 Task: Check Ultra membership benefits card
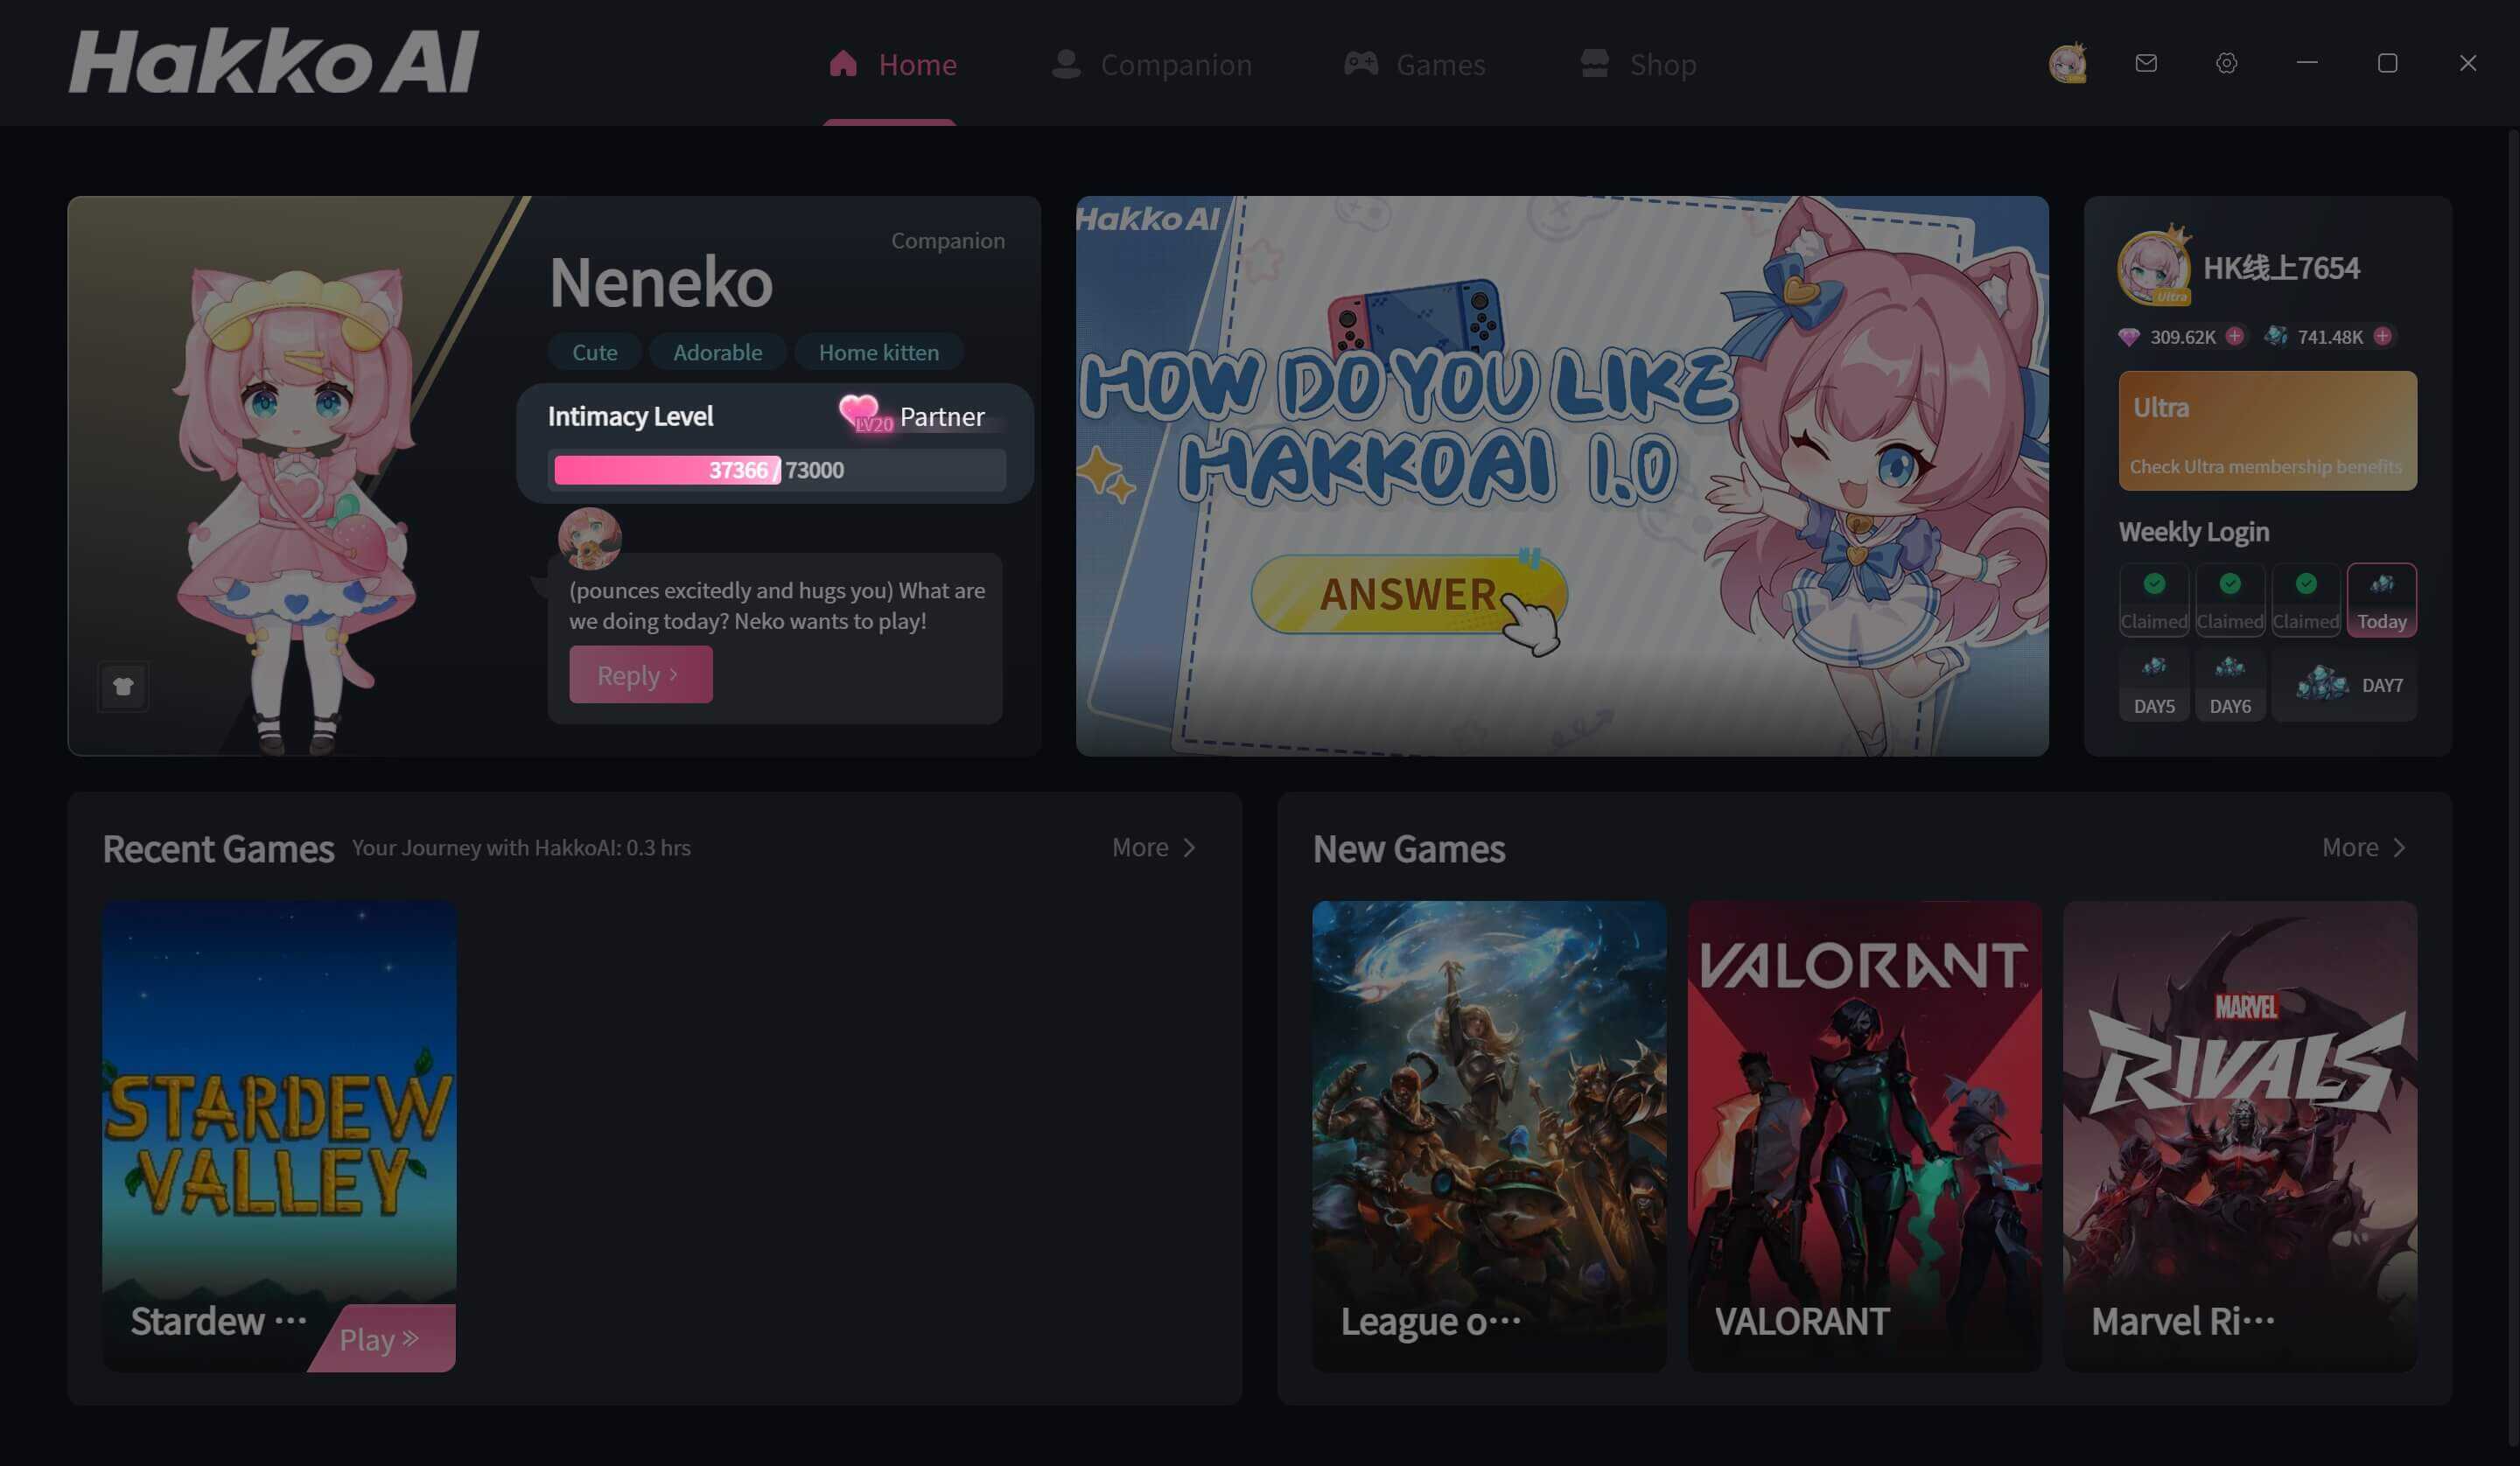2267,430
